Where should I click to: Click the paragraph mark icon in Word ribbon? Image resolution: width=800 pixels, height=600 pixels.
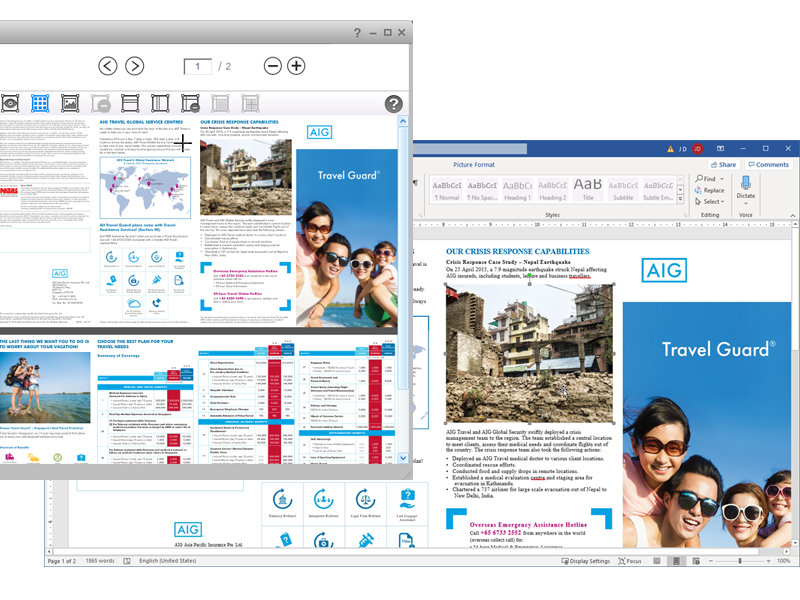tap(415, 183)
